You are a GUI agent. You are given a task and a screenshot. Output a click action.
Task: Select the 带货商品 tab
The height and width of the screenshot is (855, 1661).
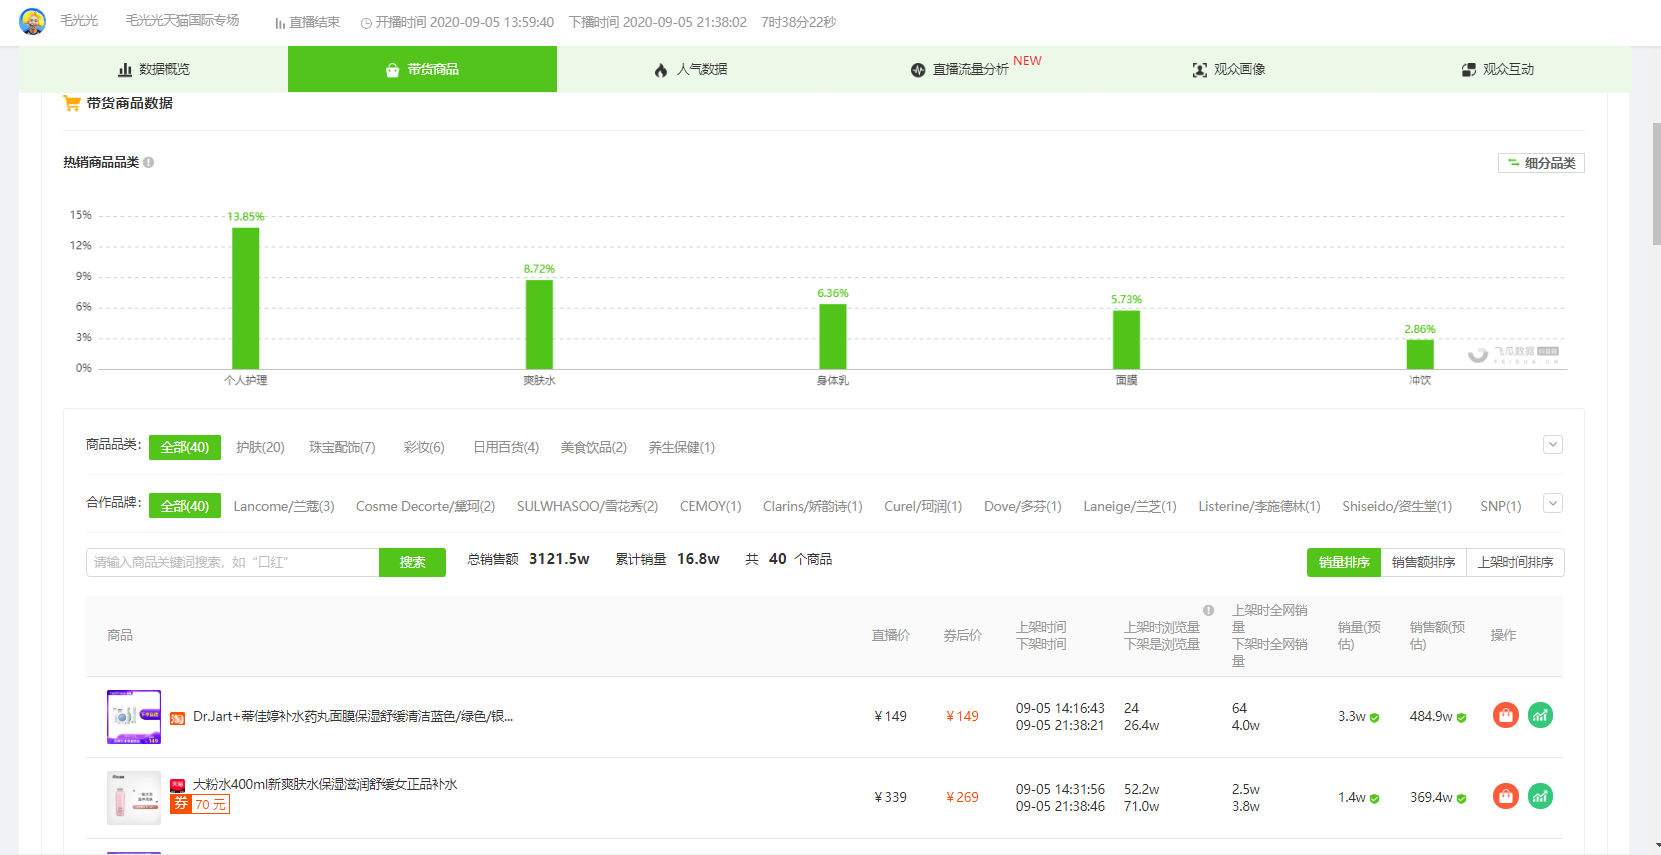(x=422, y=69)
